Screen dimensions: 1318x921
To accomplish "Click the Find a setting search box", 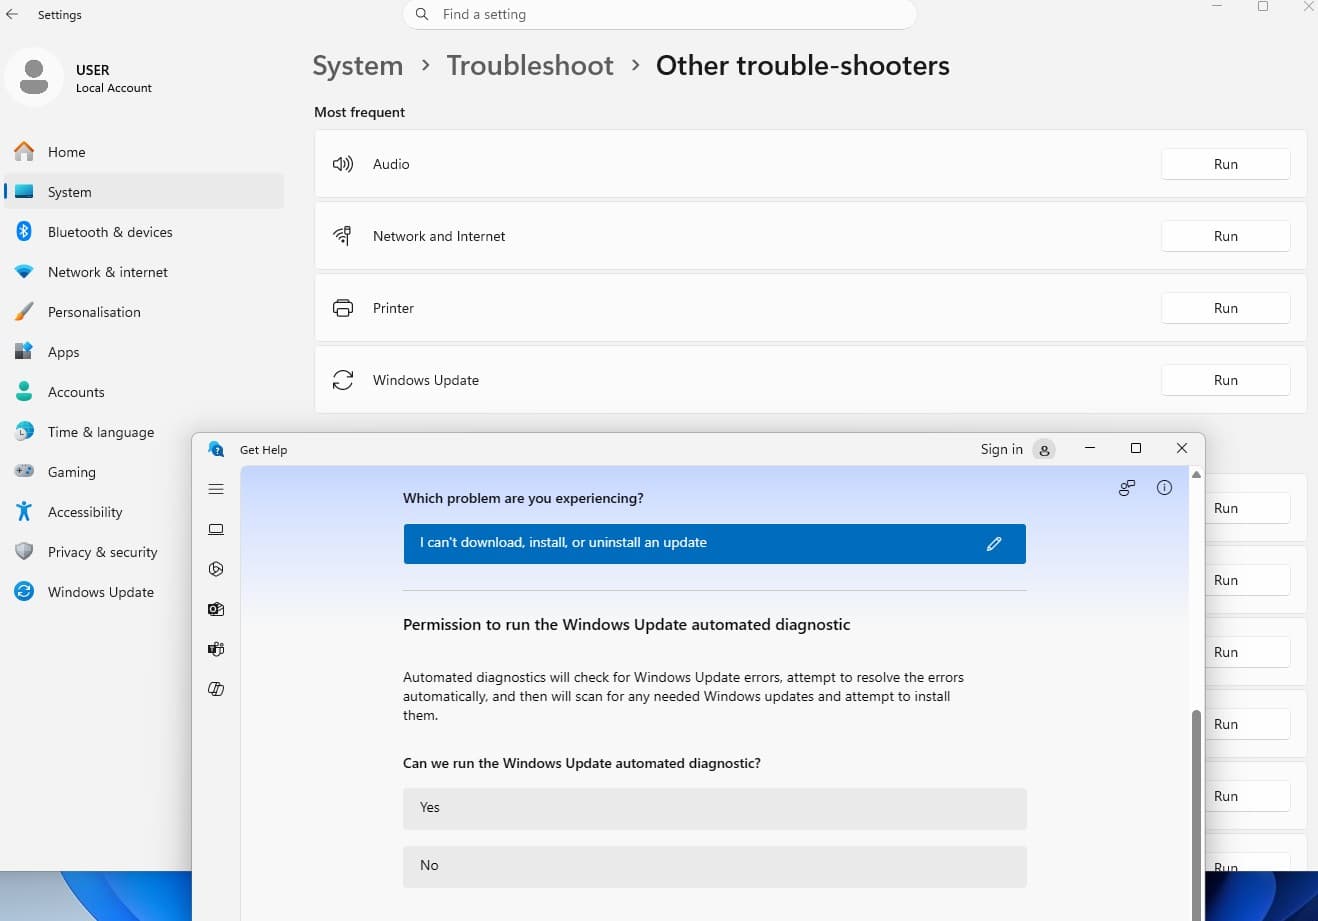I will [x=660, y=14].
